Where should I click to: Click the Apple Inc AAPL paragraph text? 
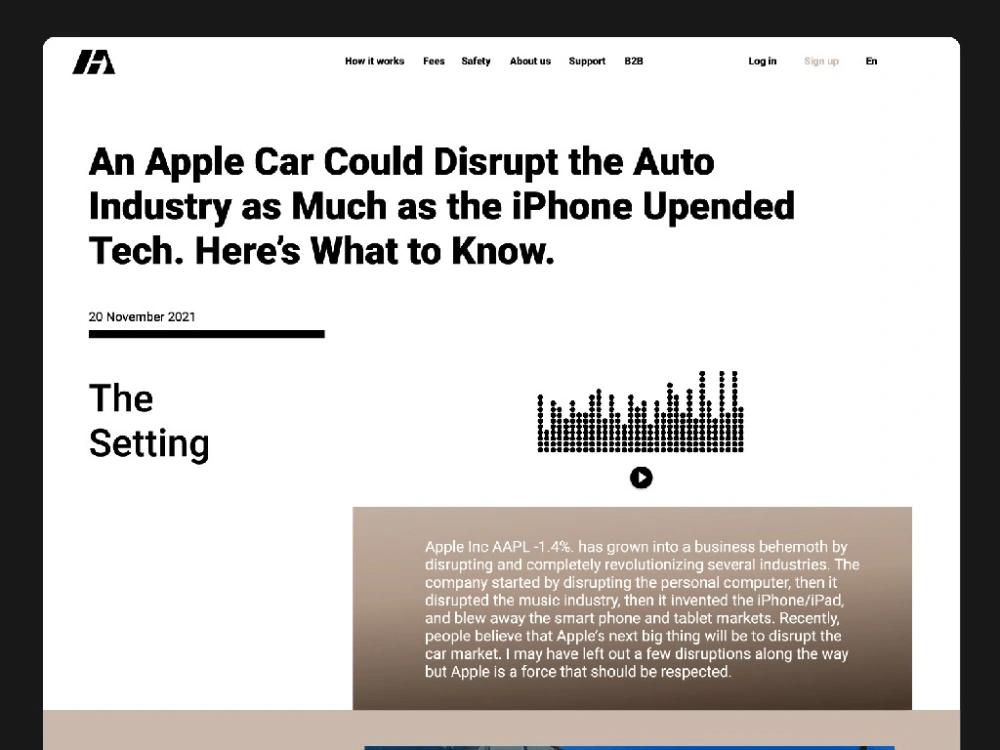641,609
